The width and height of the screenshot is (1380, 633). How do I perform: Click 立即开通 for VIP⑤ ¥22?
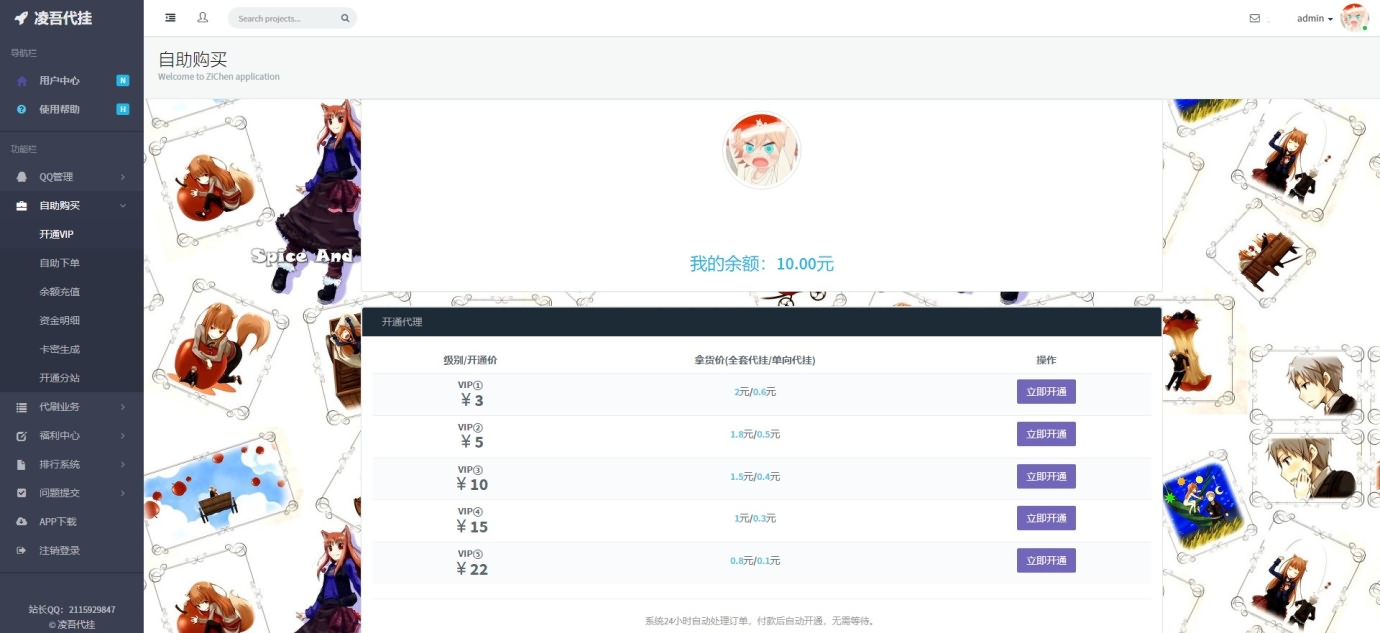tap(1046, 560)
